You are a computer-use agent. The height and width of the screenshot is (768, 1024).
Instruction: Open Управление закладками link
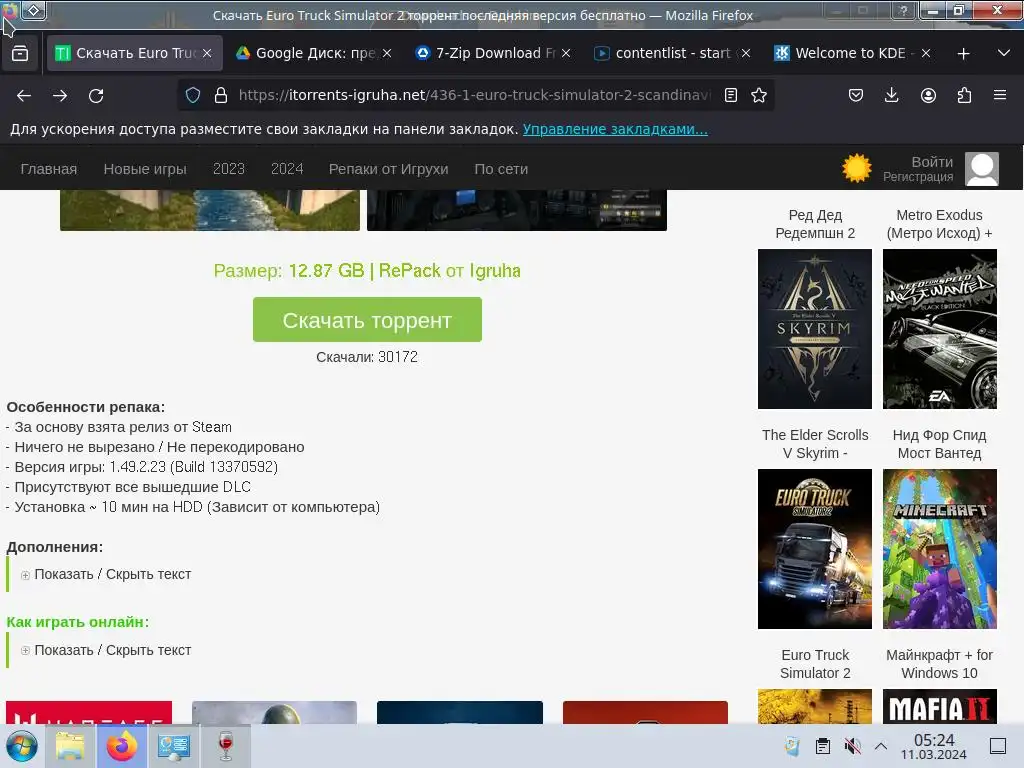615,129
